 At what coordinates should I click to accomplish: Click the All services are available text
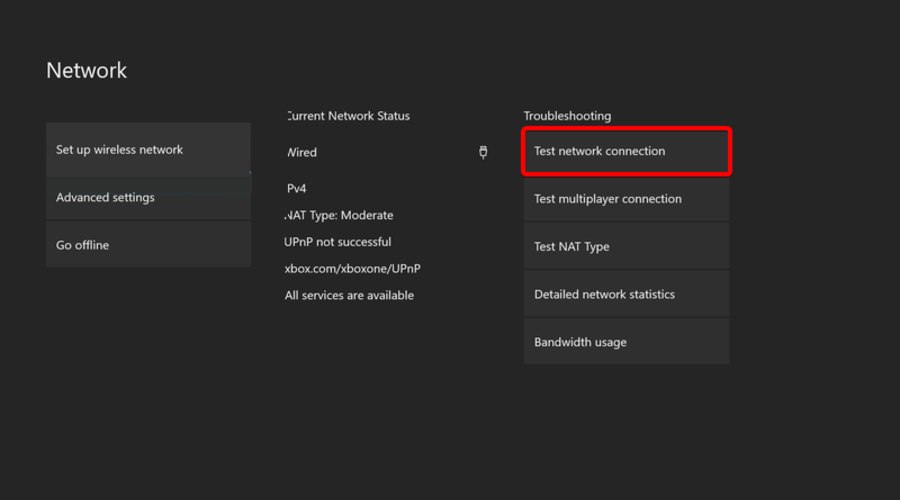[x=349, y=296]
